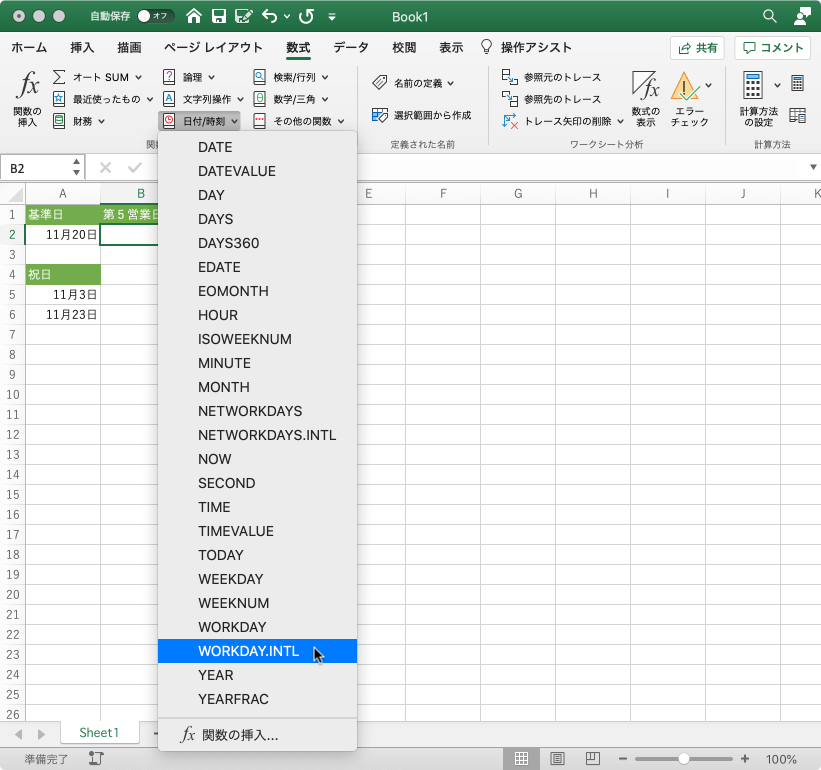821x770 pixels.
Task: Expand the Define Name dropdown arrow
Action: pyautogui.click(x=451, y=83)
